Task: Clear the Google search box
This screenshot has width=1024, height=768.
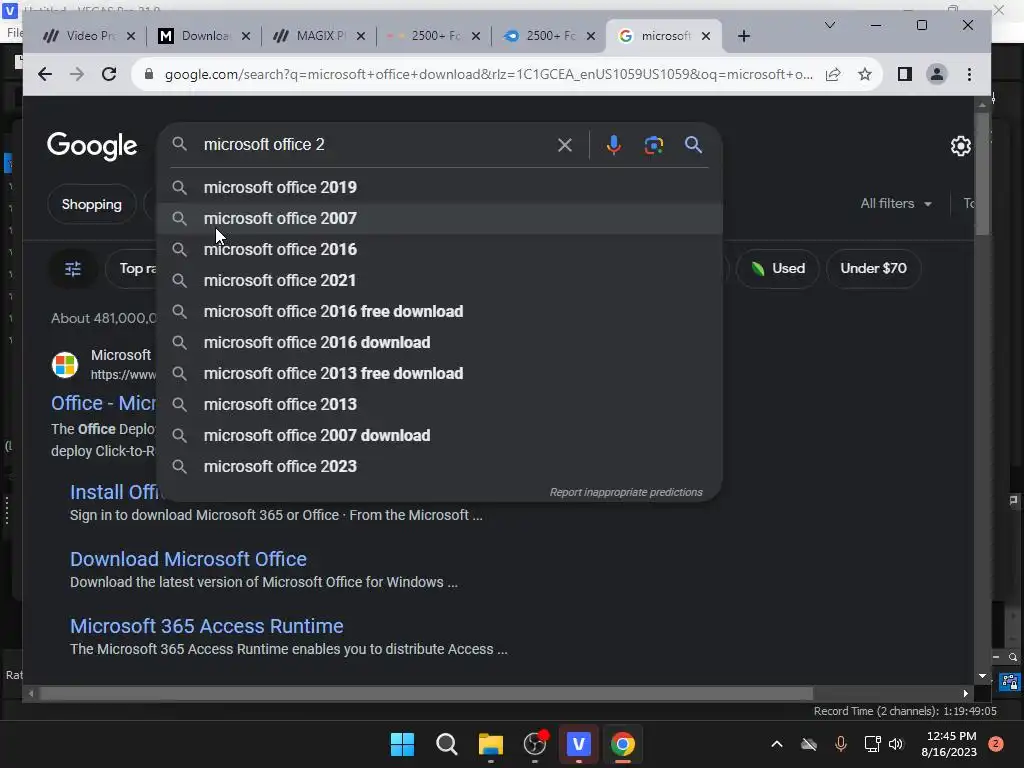Action: click(565, 145)
